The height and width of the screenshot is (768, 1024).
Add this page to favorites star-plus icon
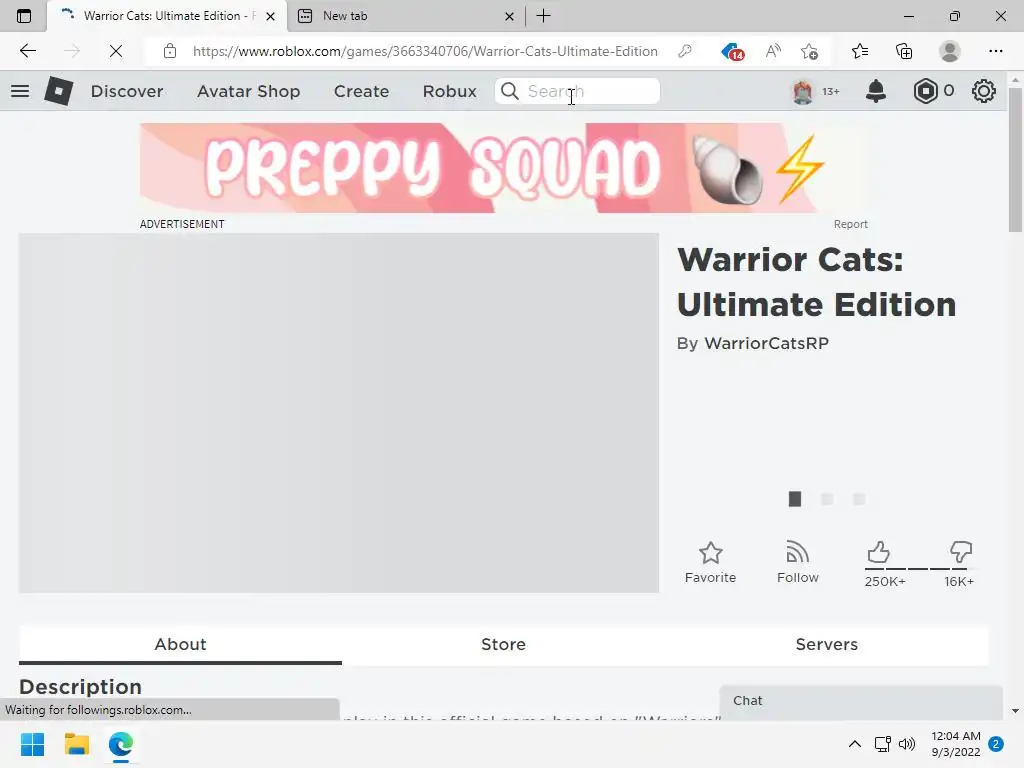click(x=809, y=51)
